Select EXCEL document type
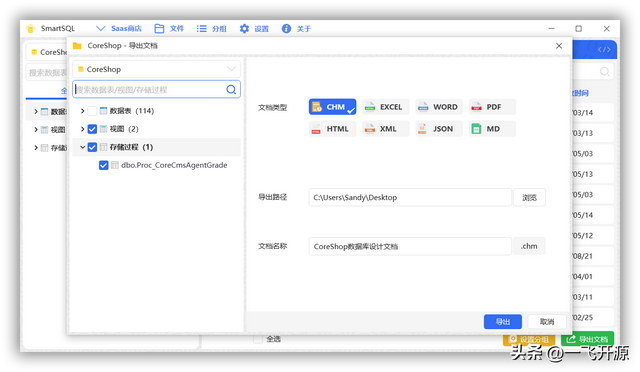The height and width of the screenshot is (372, 640). (x=385, y=107)
